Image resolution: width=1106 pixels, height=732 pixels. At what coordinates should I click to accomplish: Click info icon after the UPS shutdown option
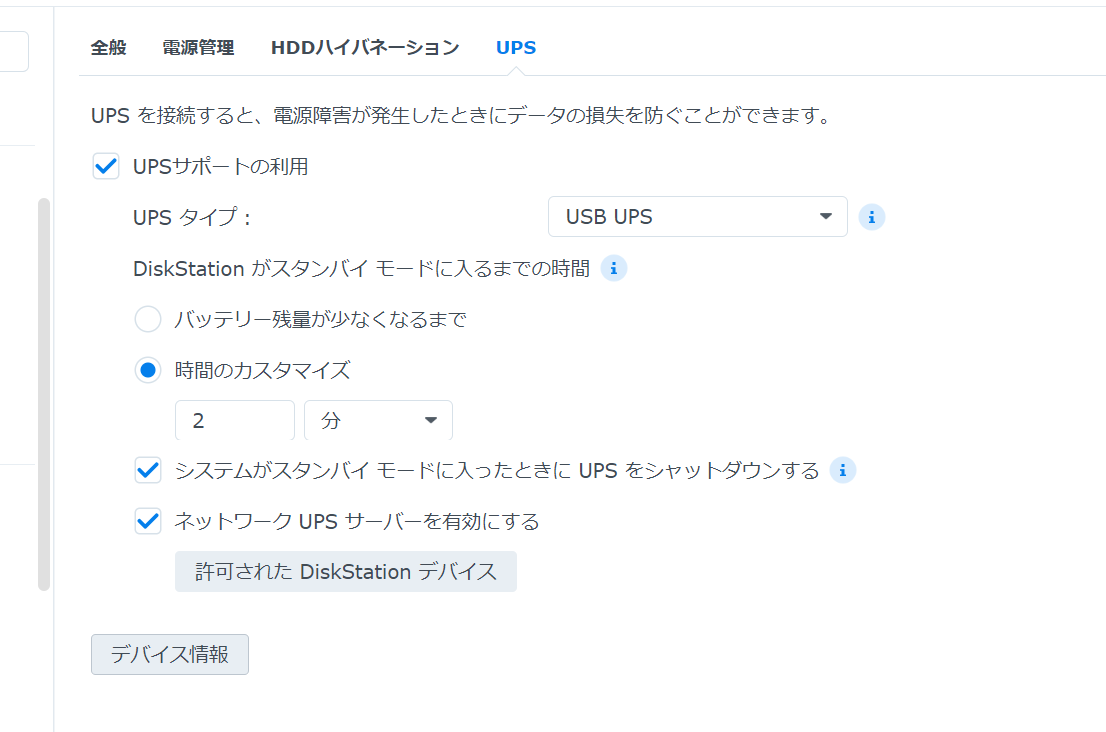[x=843, y=470]
